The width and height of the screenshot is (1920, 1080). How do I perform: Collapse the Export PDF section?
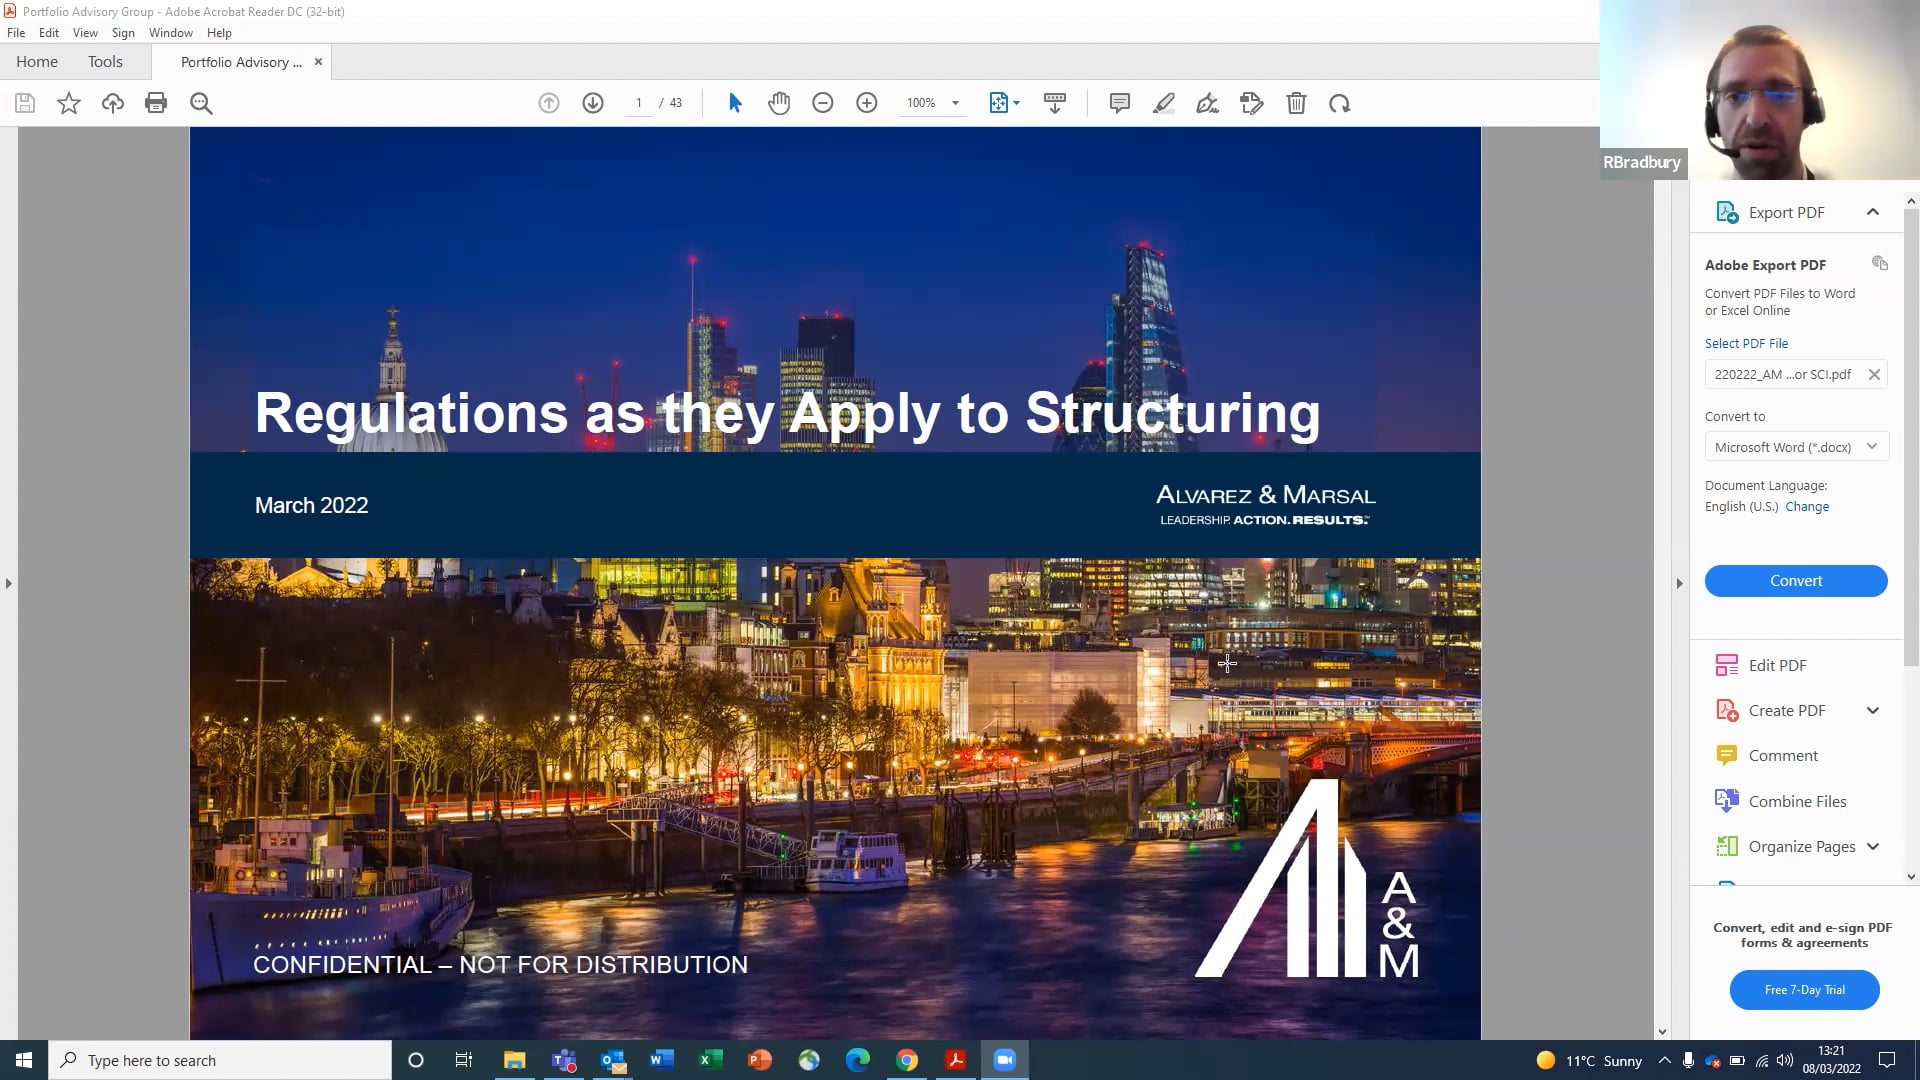tap(1873, 212)
